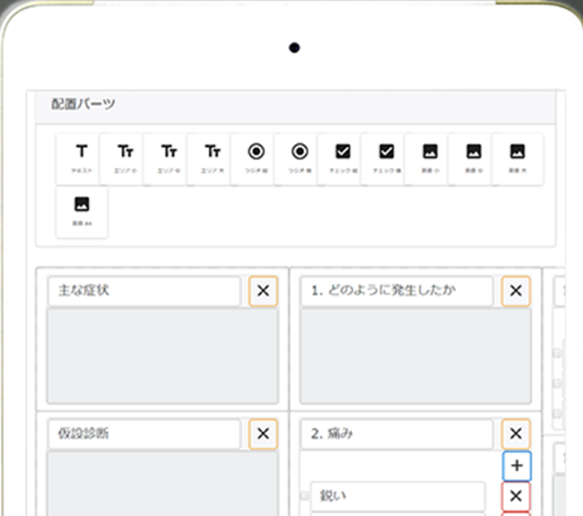Add the エリア大 large text area part
Screen dimensions: 583x516
tap(213, 159)
